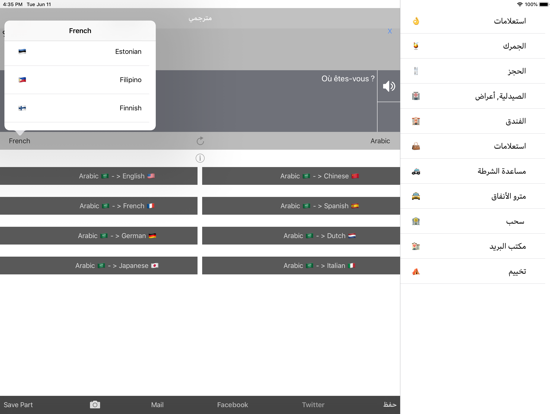This screenshot has height=414, width=552.
Task: Tap the camping tent icon
Action: (x=416, y=271)
